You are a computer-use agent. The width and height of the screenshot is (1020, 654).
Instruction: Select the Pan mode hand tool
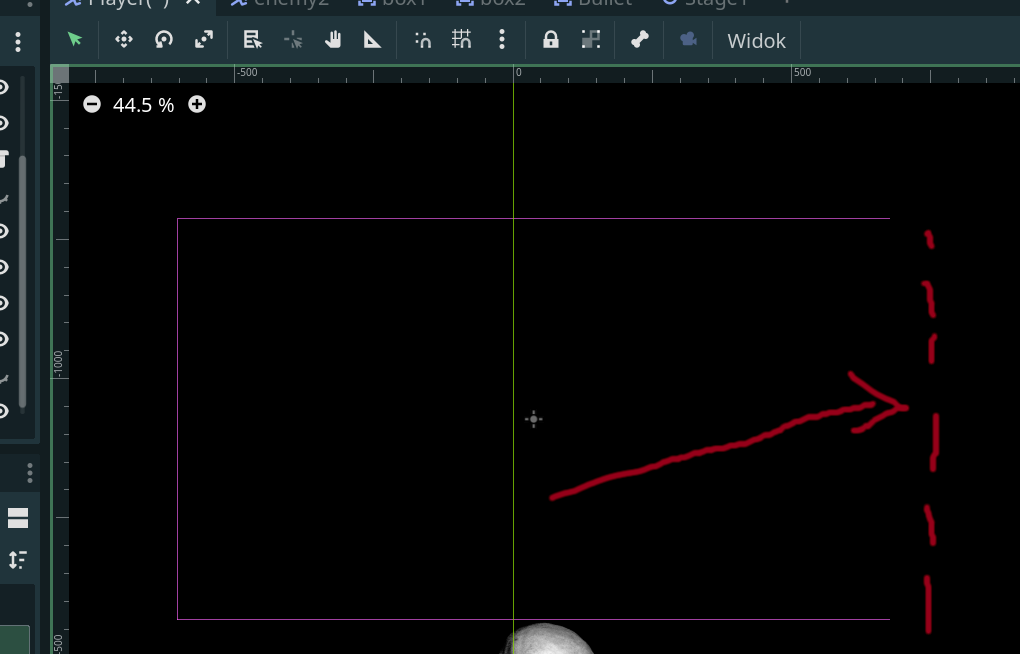click(x=333, y=40)
